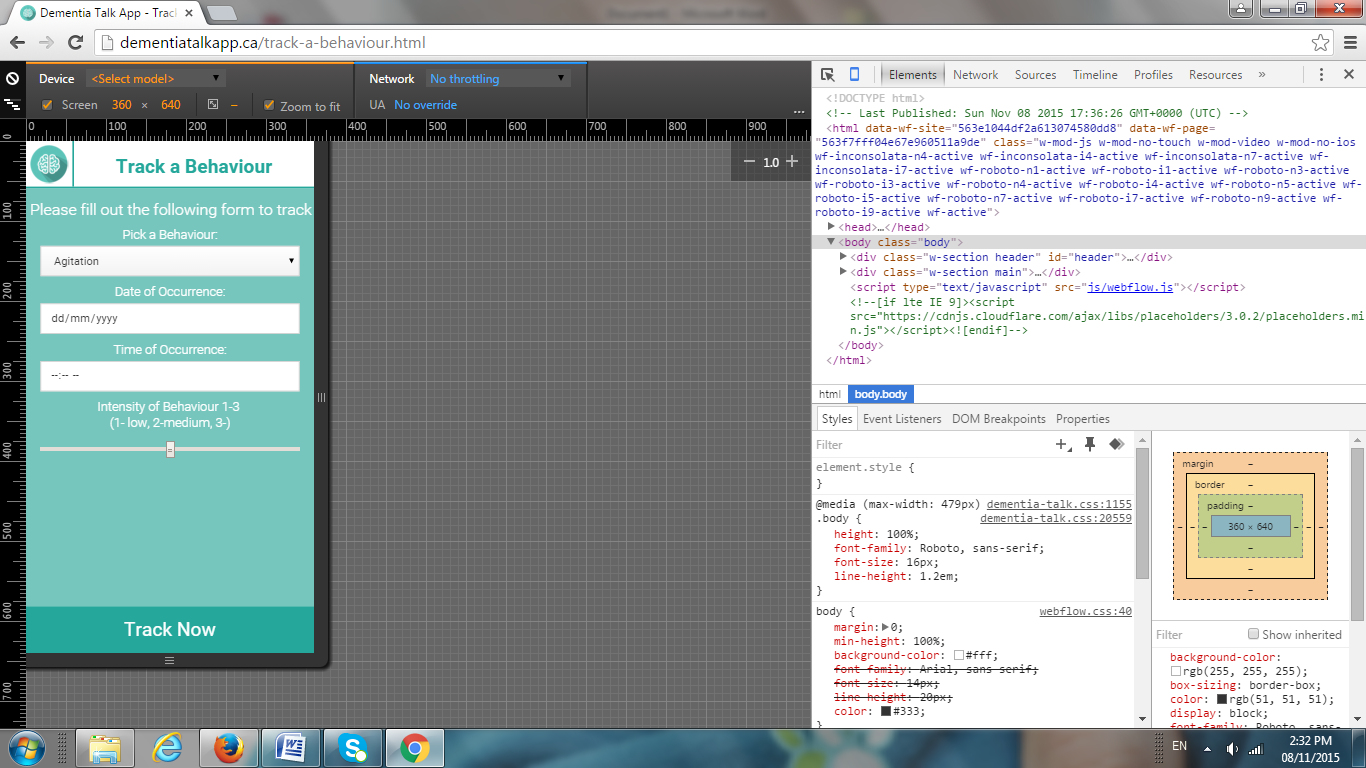Viewport: 1366px width, 768px height.
Task: Click the Chrome address bar URL
Action: [272, 43]
